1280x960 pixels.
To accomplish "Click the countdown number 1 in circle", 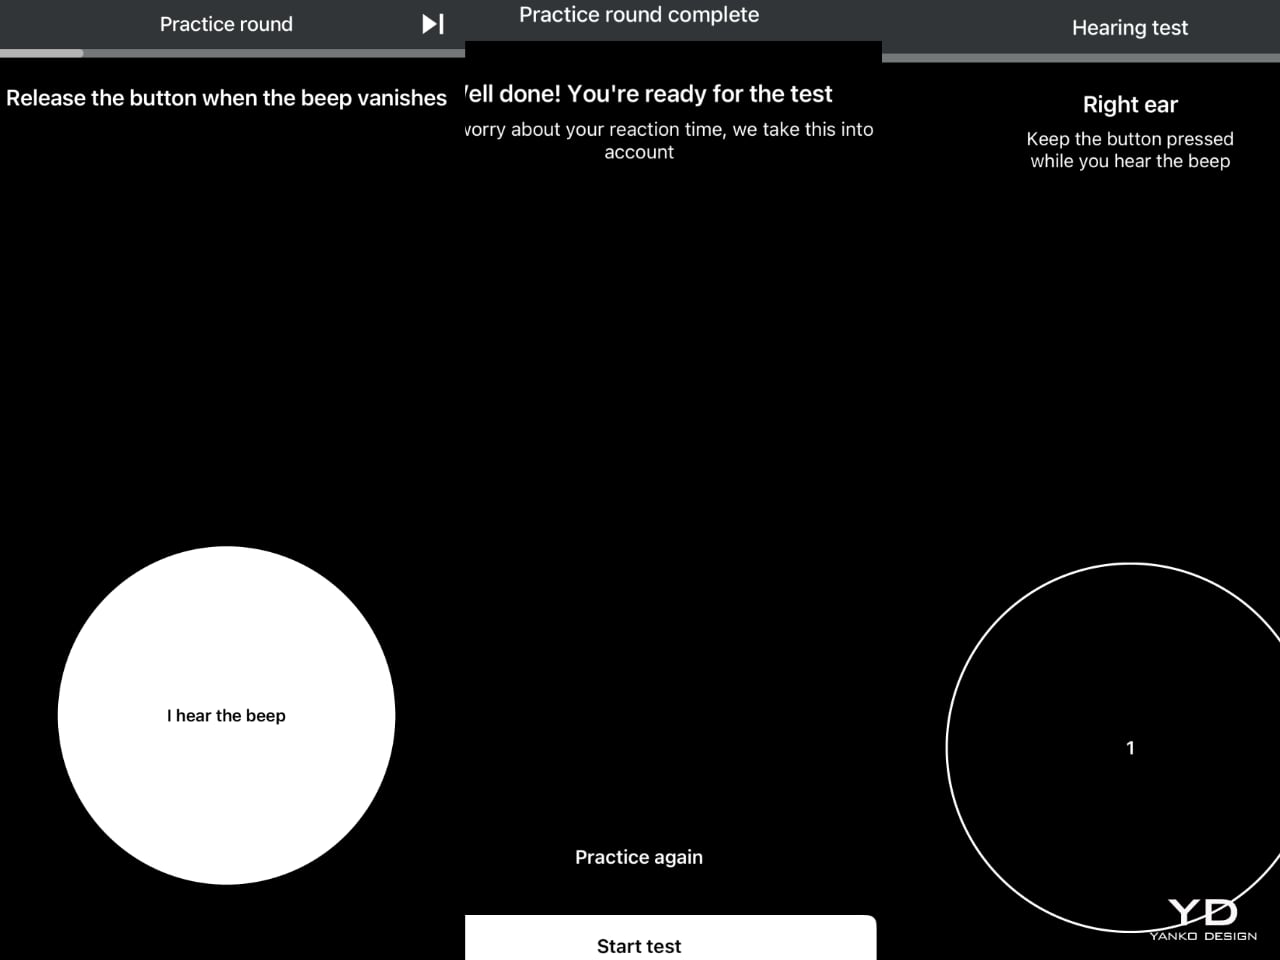I will click(x=1130, y=748).
